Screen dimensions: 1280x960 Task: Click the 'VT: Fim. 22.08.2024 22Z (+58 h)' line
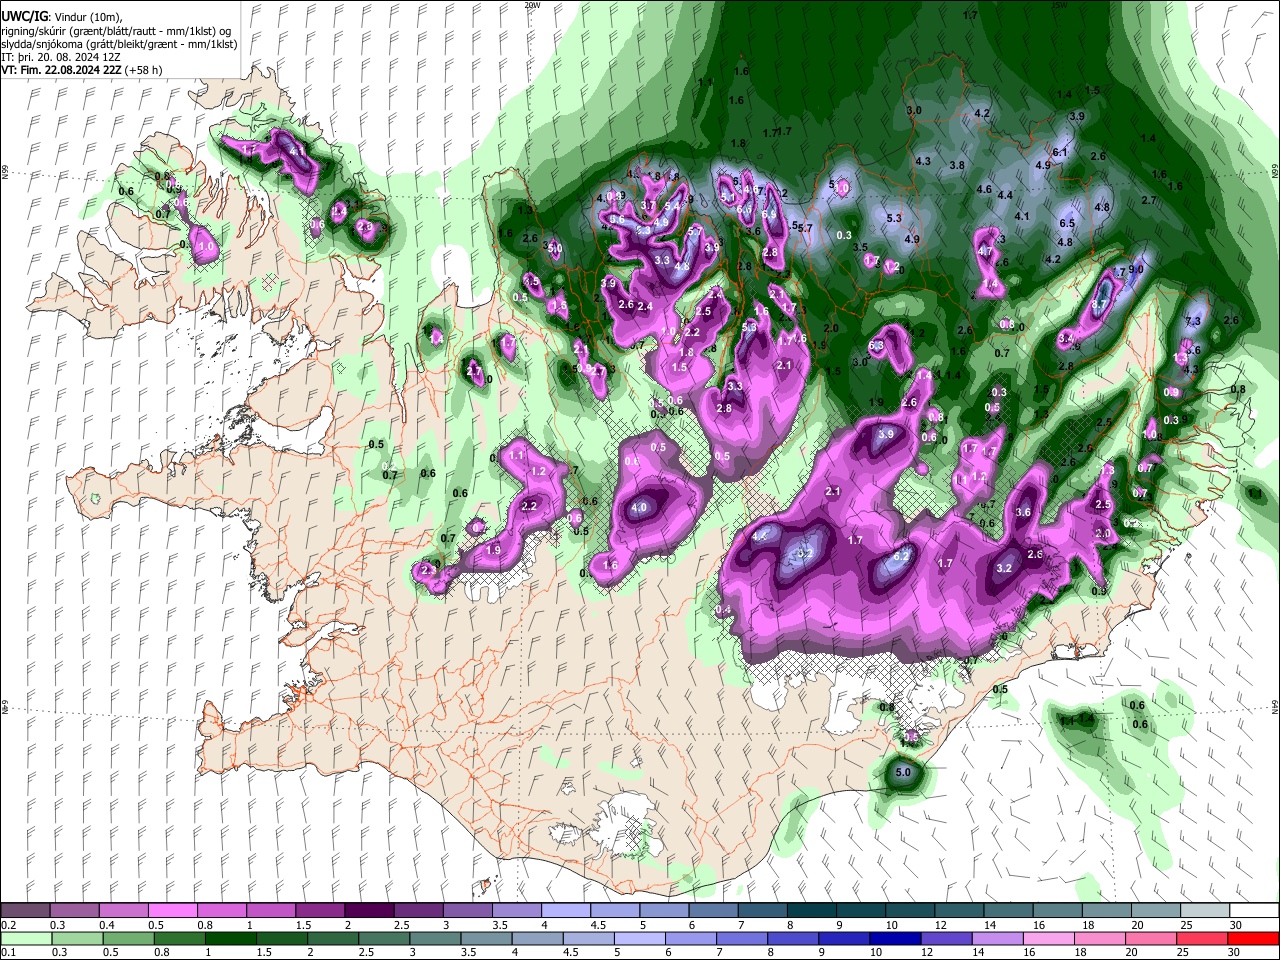pos(82,70)
